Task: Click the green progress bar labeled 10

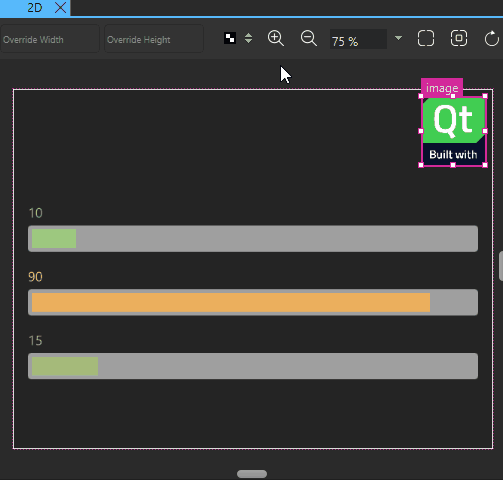Action: pos(253,238)
